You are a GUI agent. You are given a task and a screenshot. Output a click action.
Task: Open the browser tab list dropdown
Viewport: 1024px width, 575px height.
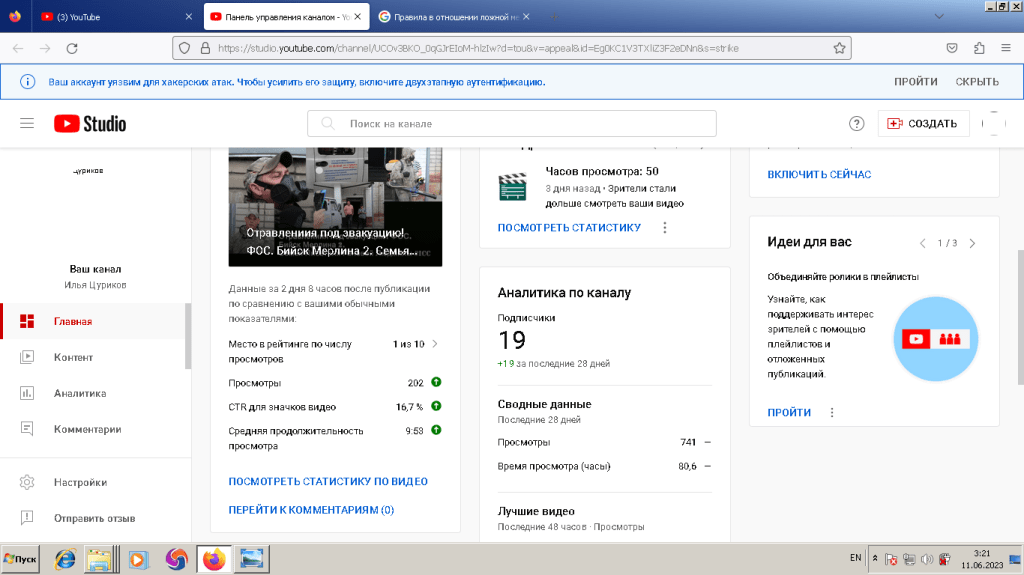pos(938,16)
